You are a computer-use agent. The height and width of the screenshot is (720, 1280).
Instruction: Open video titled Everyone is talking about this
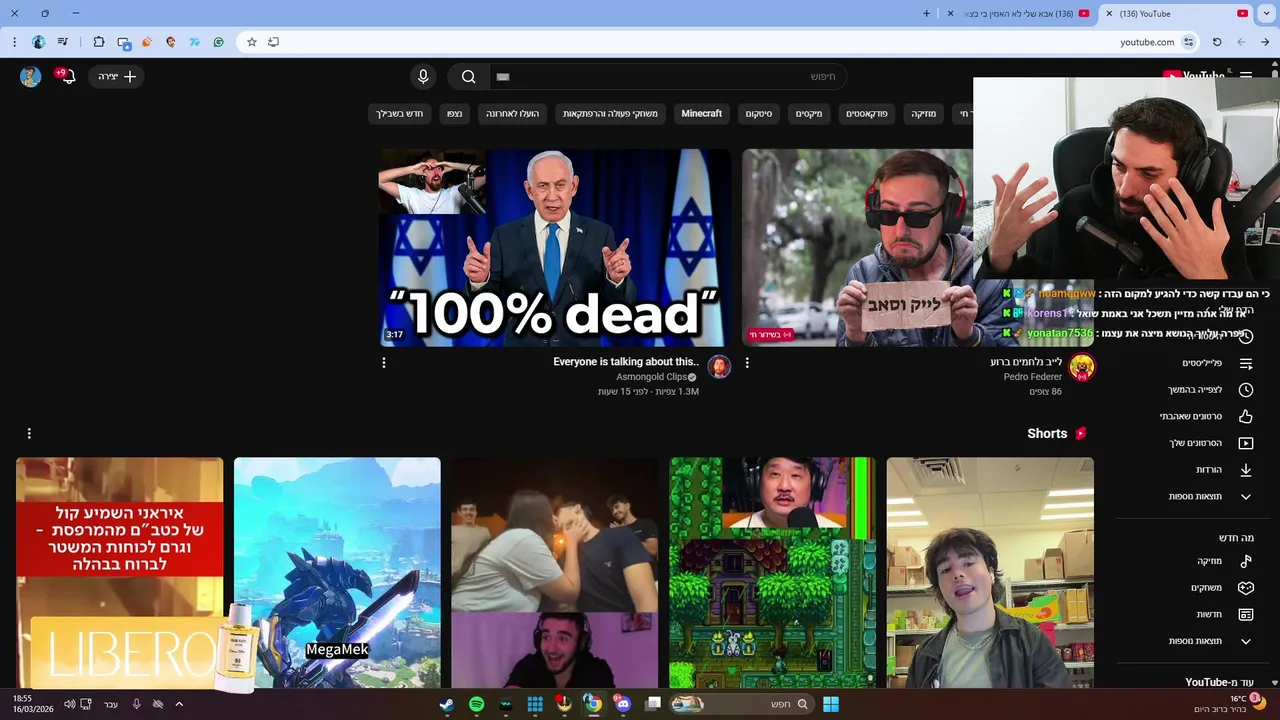click(626, 362)
